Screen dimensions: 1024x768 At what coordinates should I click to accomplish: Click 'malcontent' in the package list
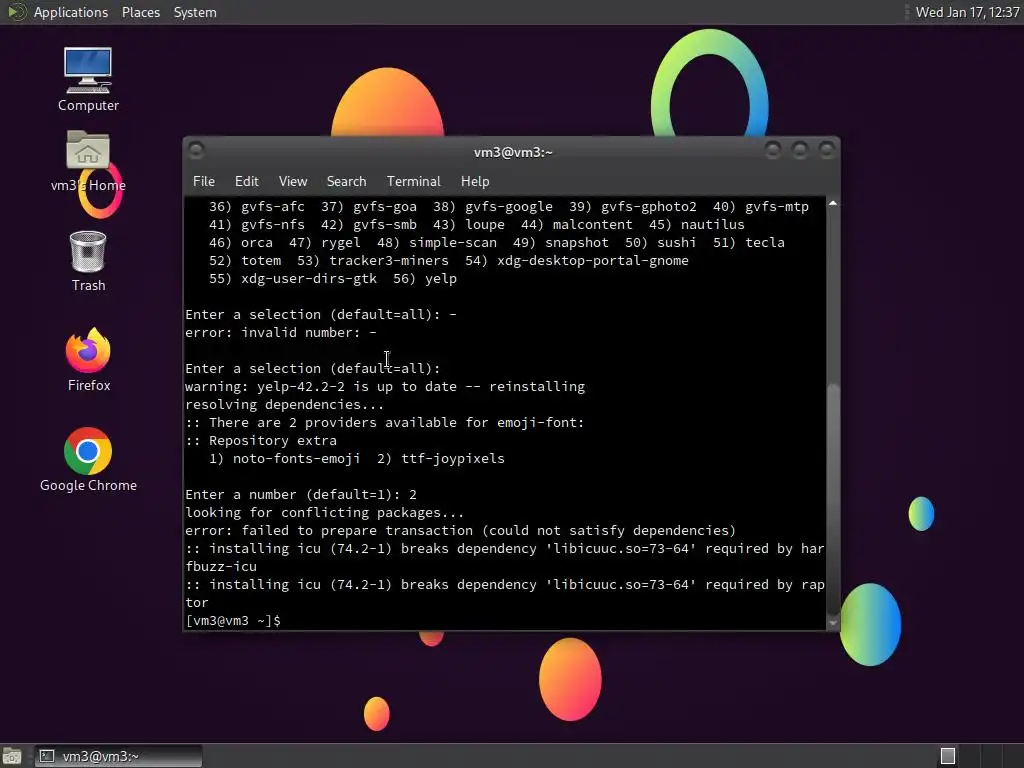tap(592, 225)
